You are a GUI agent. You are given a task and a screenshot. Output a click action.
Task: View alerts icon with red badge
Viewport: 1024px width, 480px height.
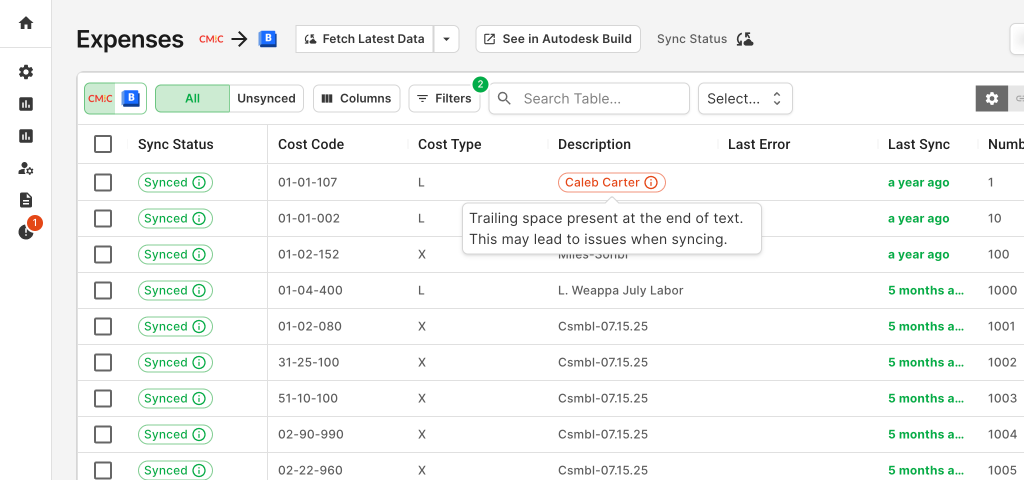point(27,231)
